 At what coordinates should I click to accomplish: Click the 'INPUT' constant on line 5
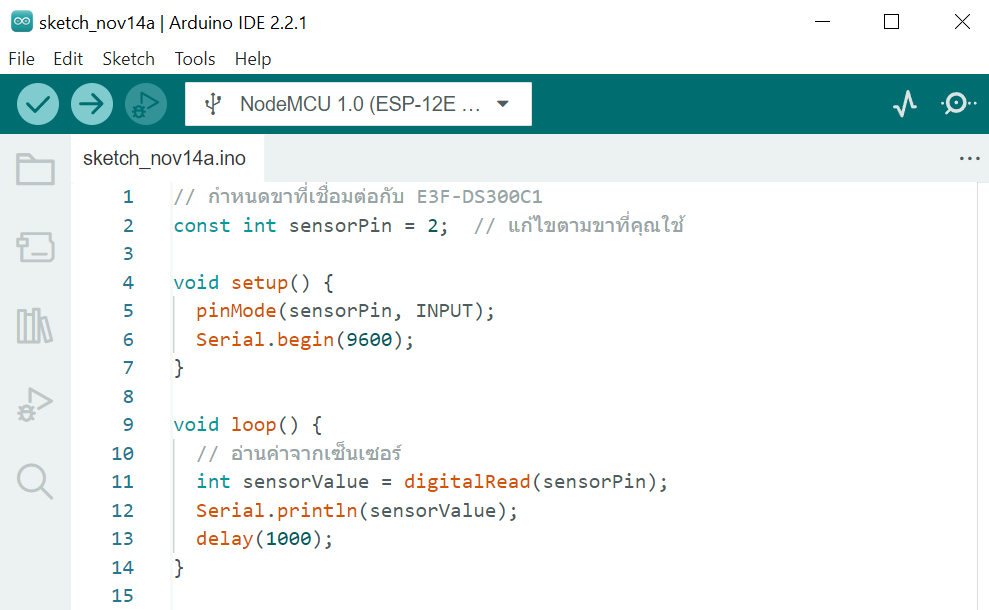click(444, 311)
